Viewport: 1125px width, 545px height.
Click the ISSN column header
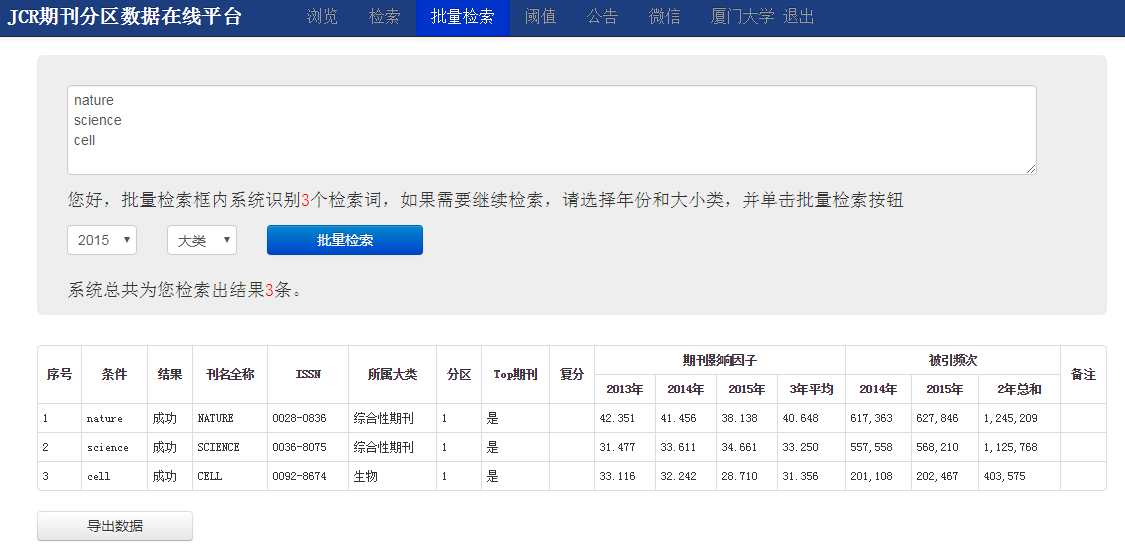click(308, 374)
